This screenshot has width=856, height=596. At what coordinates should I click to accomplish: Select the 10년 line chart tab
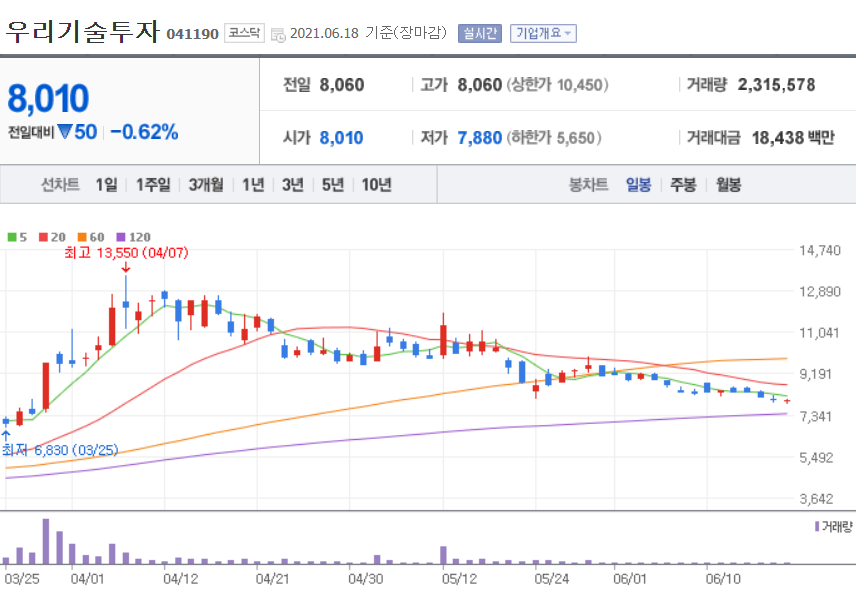(376, 185)
